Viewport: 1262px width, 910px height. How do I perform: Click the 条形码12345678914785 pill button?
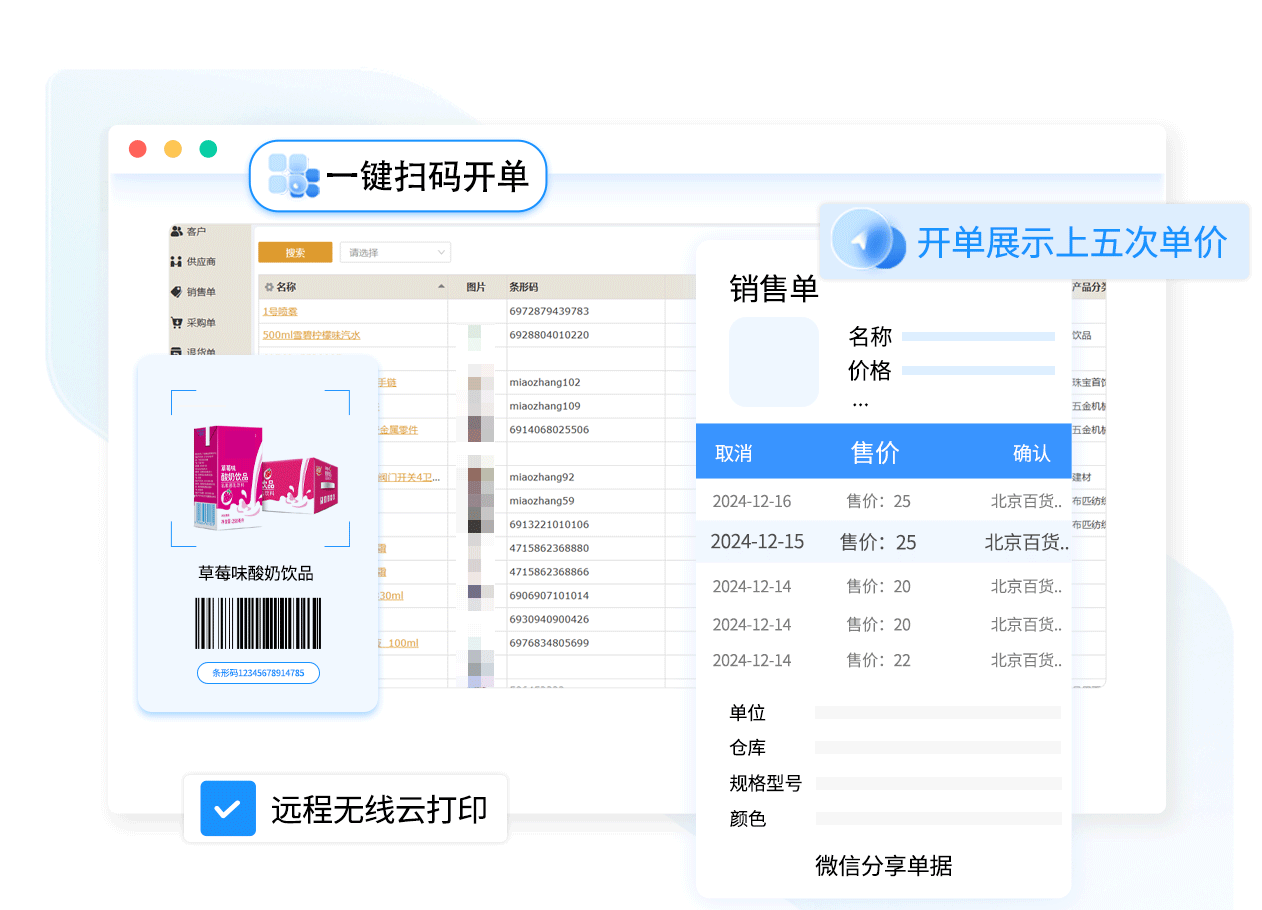258,673
